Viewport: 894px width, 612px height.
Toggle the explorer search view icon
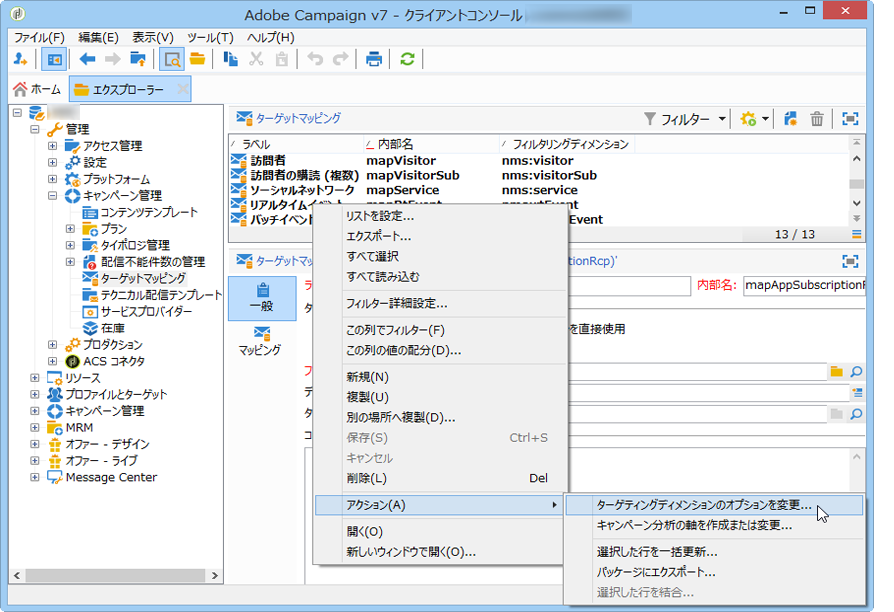172,59
